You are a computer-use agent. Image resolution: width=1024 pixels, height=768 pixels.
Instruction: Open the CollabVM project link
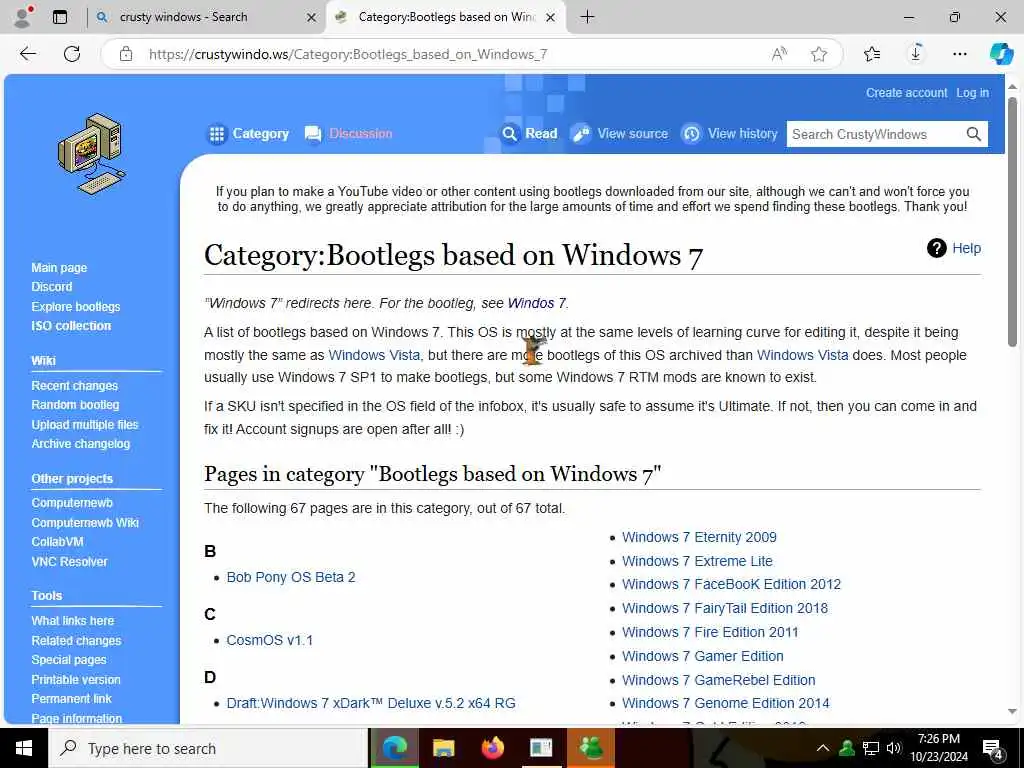pos(57,542)
